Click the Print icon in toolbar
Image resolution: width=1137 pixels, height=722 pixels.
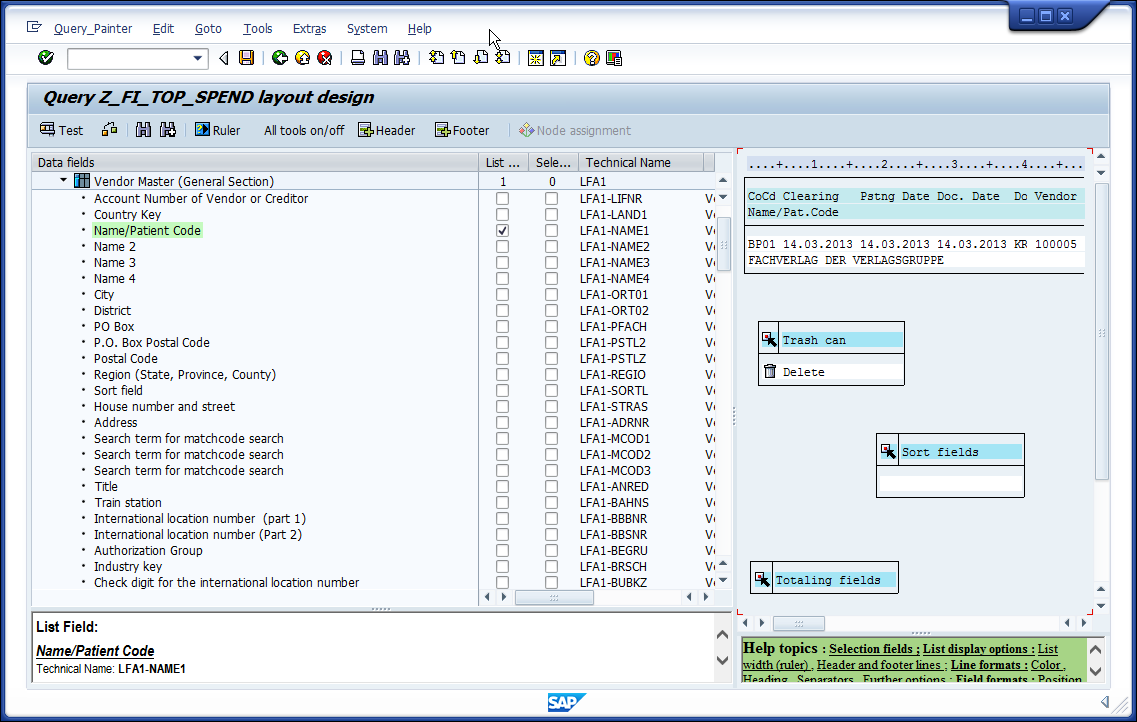tap(357, 58)
